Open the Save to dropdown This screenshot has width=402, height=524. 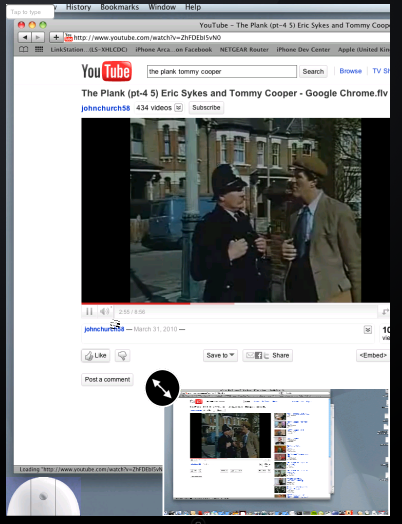point(220,355)
